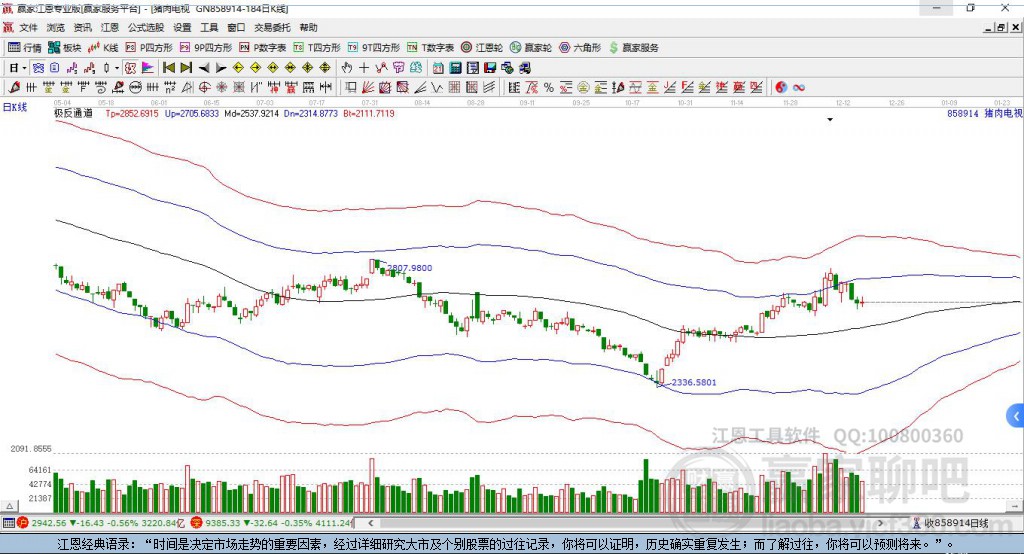The width and height of the screenshot is (1024, 554).
Task: Open the 浏览 menu
Action: point(56,27)
